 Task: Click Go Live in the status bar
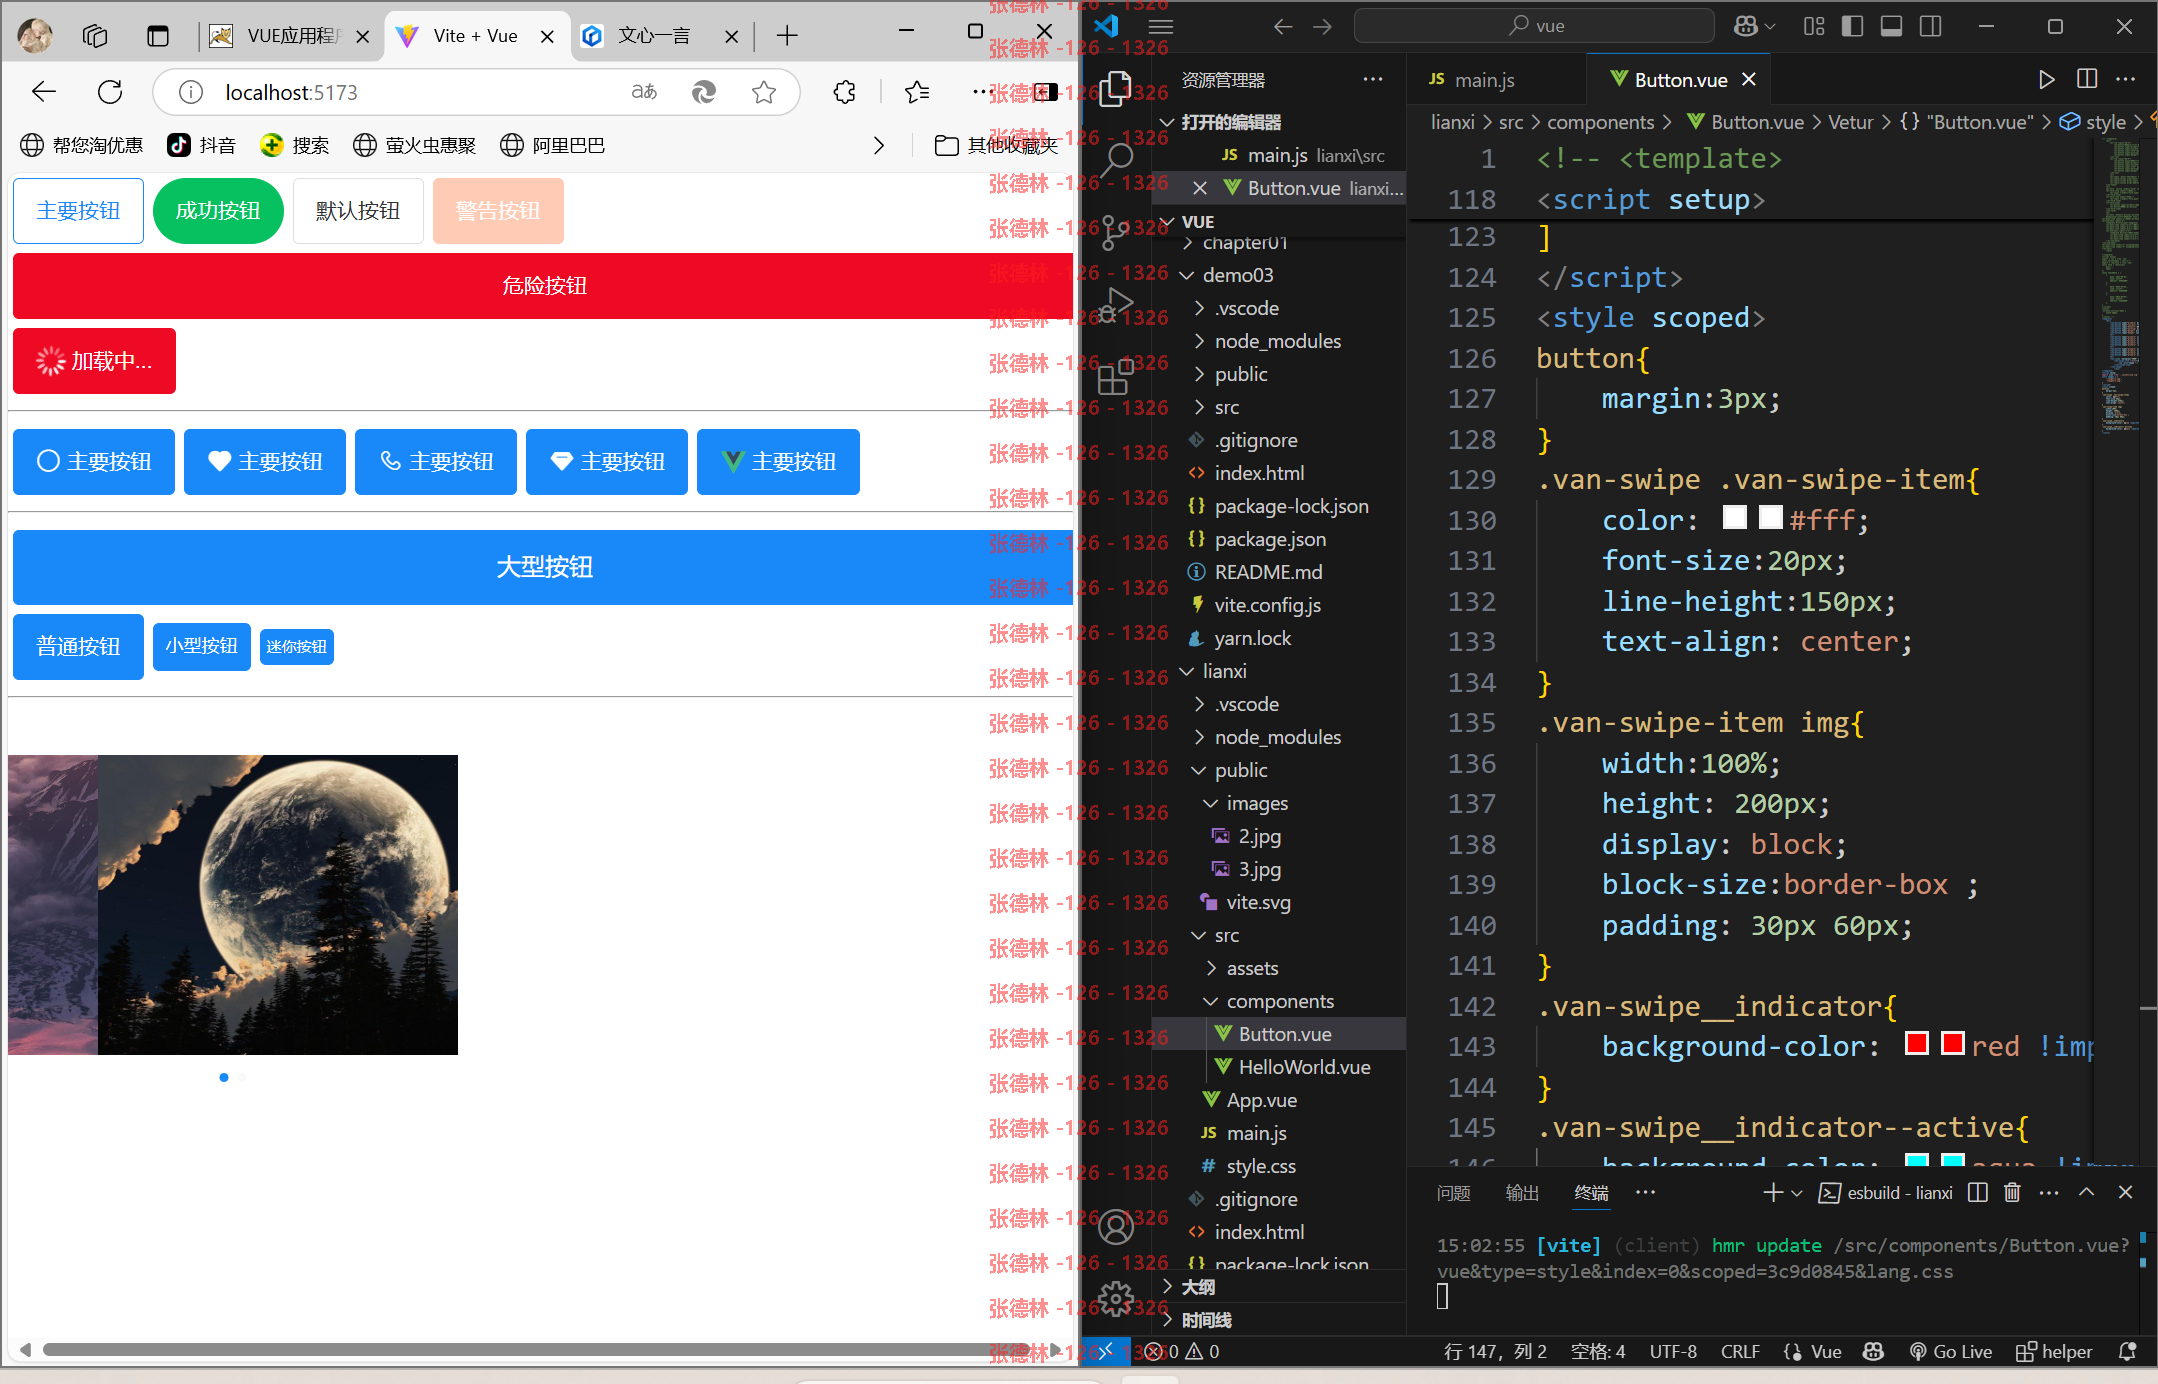pyautogui.click(x=1950, y=1351)
